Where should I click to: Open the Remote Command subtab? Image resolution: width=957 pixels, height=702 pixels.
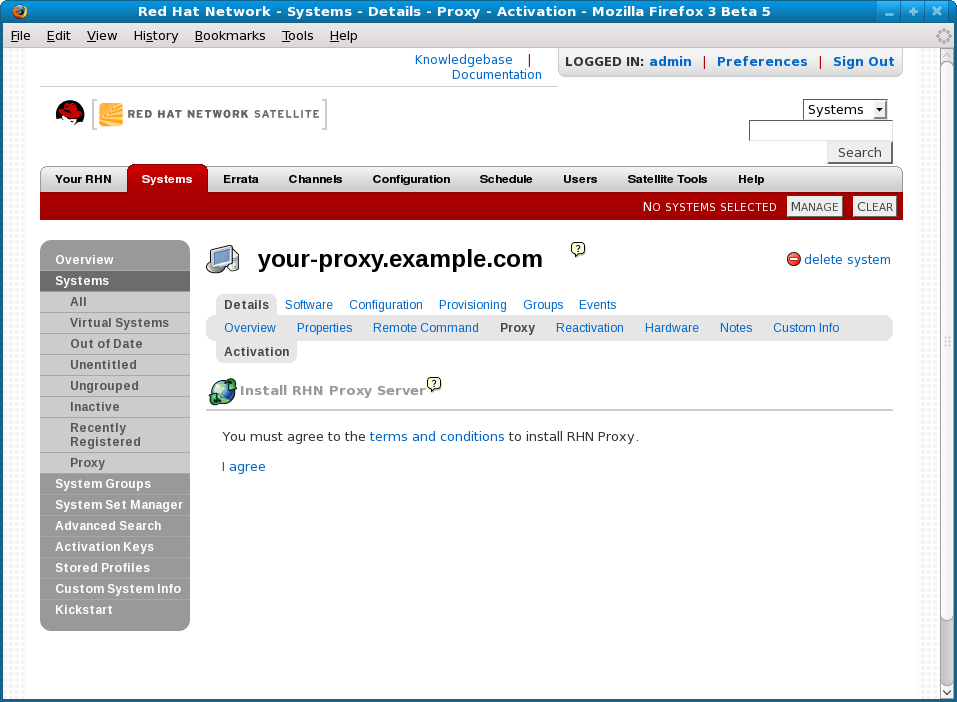tap(425, 328)
